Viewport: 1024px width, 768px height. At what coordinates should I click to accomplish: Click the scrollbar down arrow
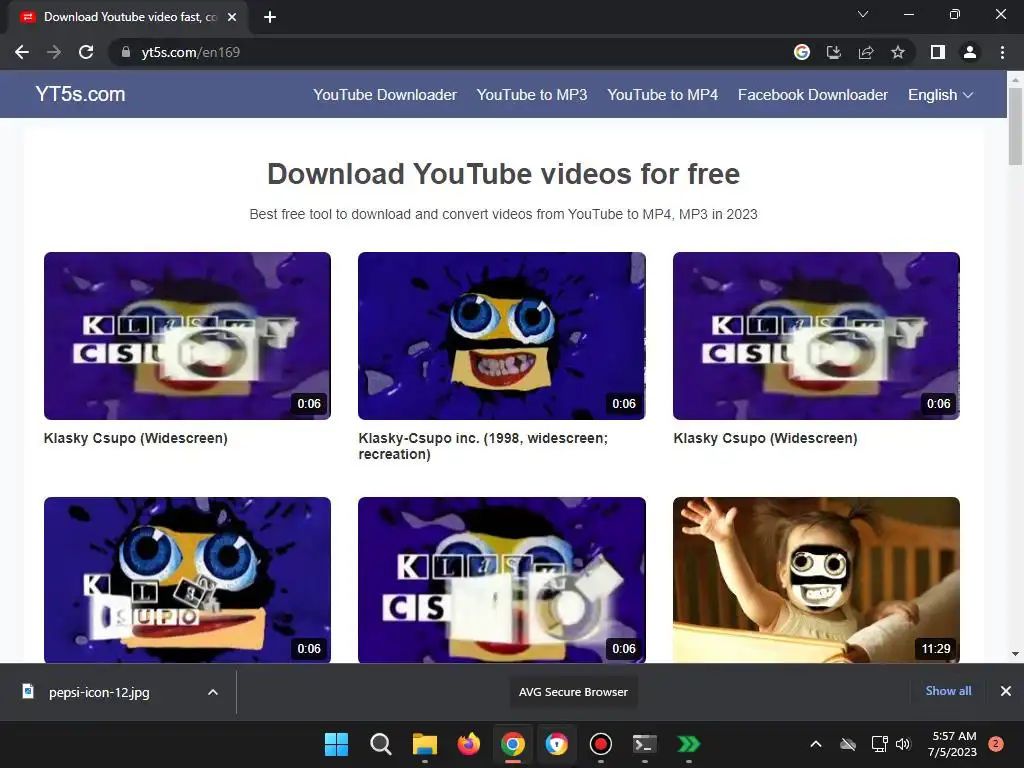[1015, 653]
